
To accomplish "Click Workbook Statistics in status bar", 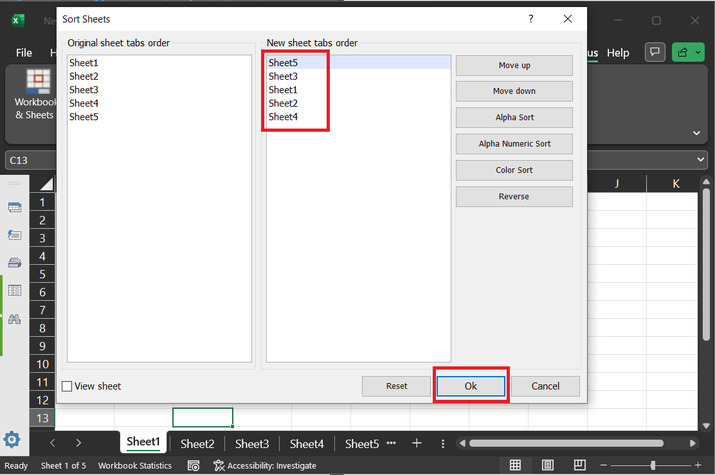I will [x=135, y=465].
